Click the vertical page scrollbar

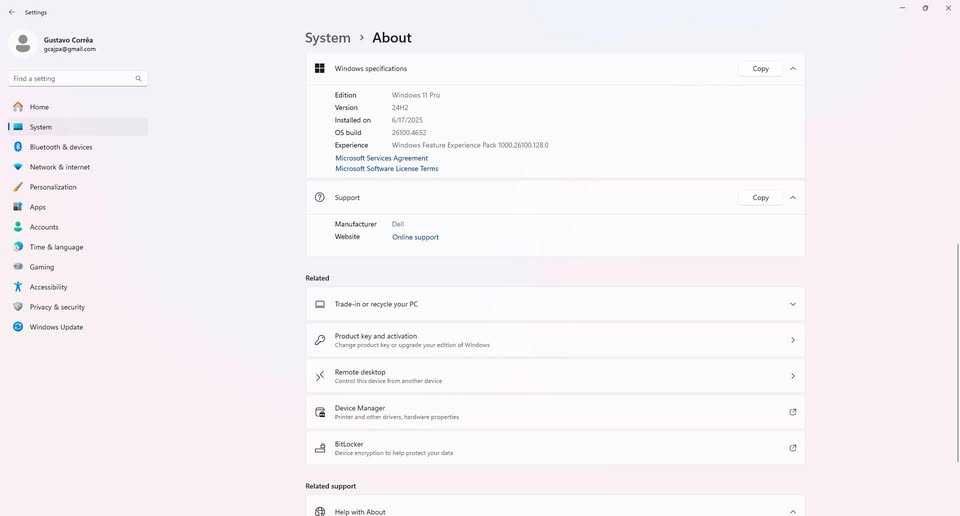[x=957, y=353]
